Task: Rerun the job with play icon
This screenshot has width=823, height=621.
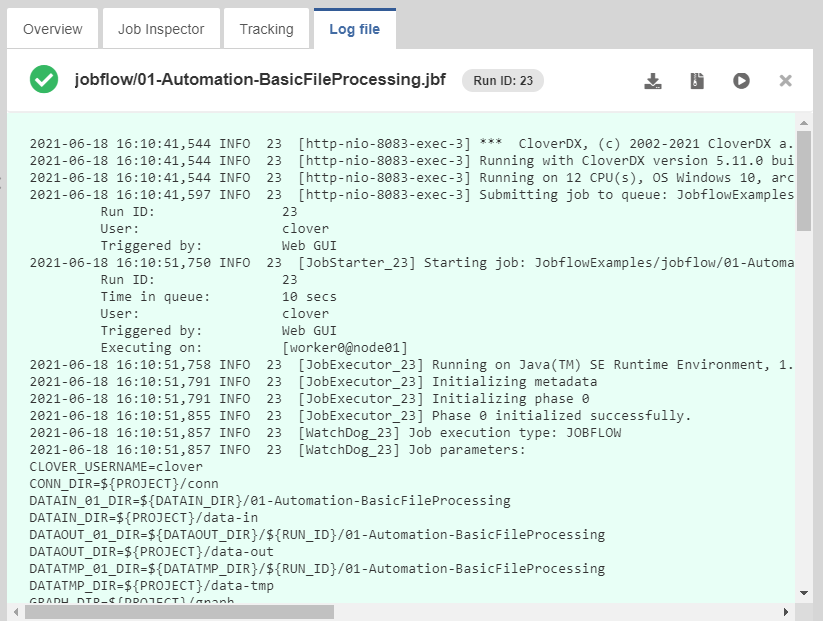Action: coord(741,81)
